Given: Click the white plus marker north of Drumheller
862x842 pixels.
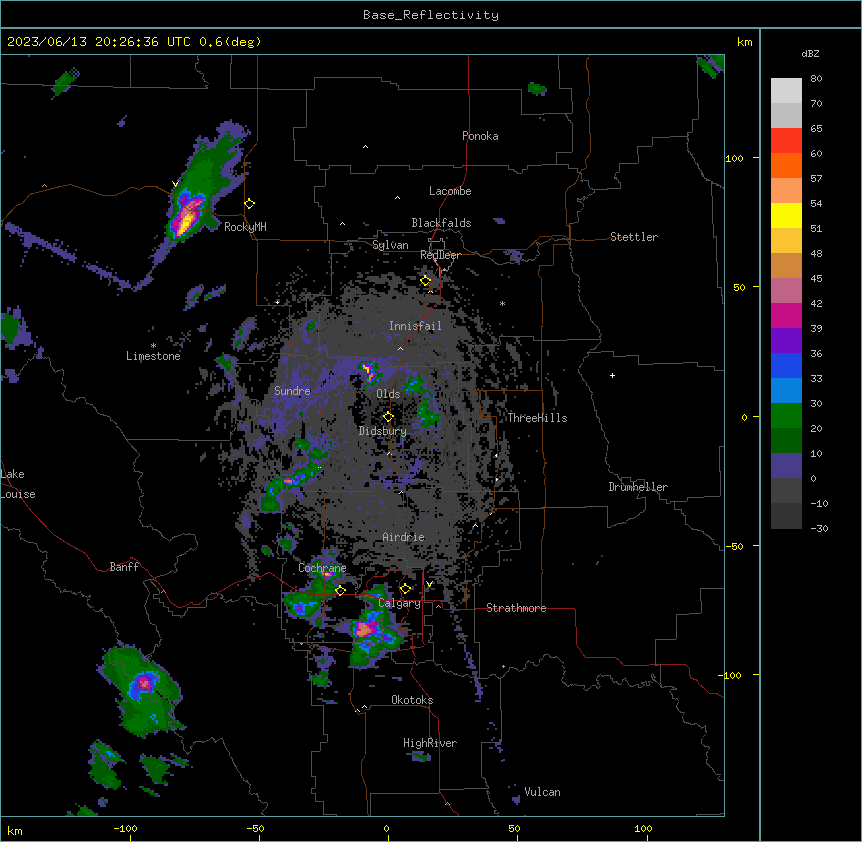Looking at the screenshot, I should click(x=612, y=375).
